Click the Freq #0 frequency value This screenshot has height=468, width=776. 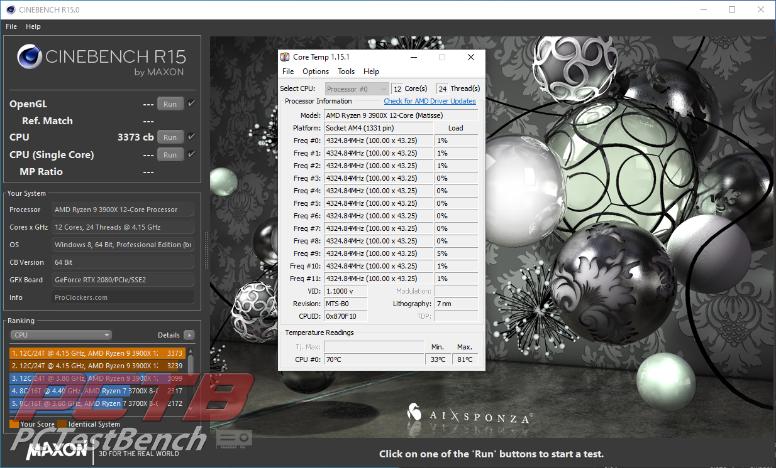tap(379, 140)
